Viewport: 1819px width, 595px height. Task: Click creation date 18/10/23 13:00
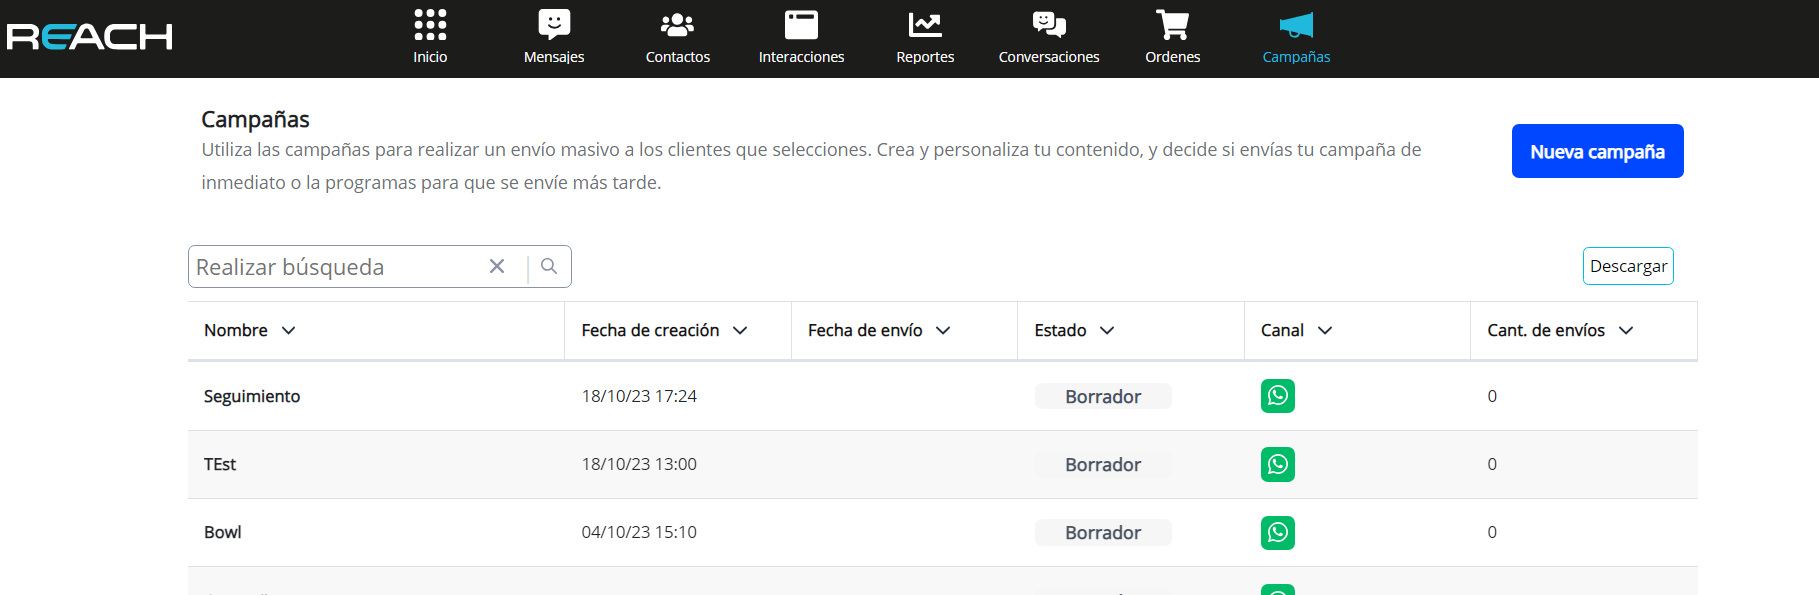pos(639,464)
